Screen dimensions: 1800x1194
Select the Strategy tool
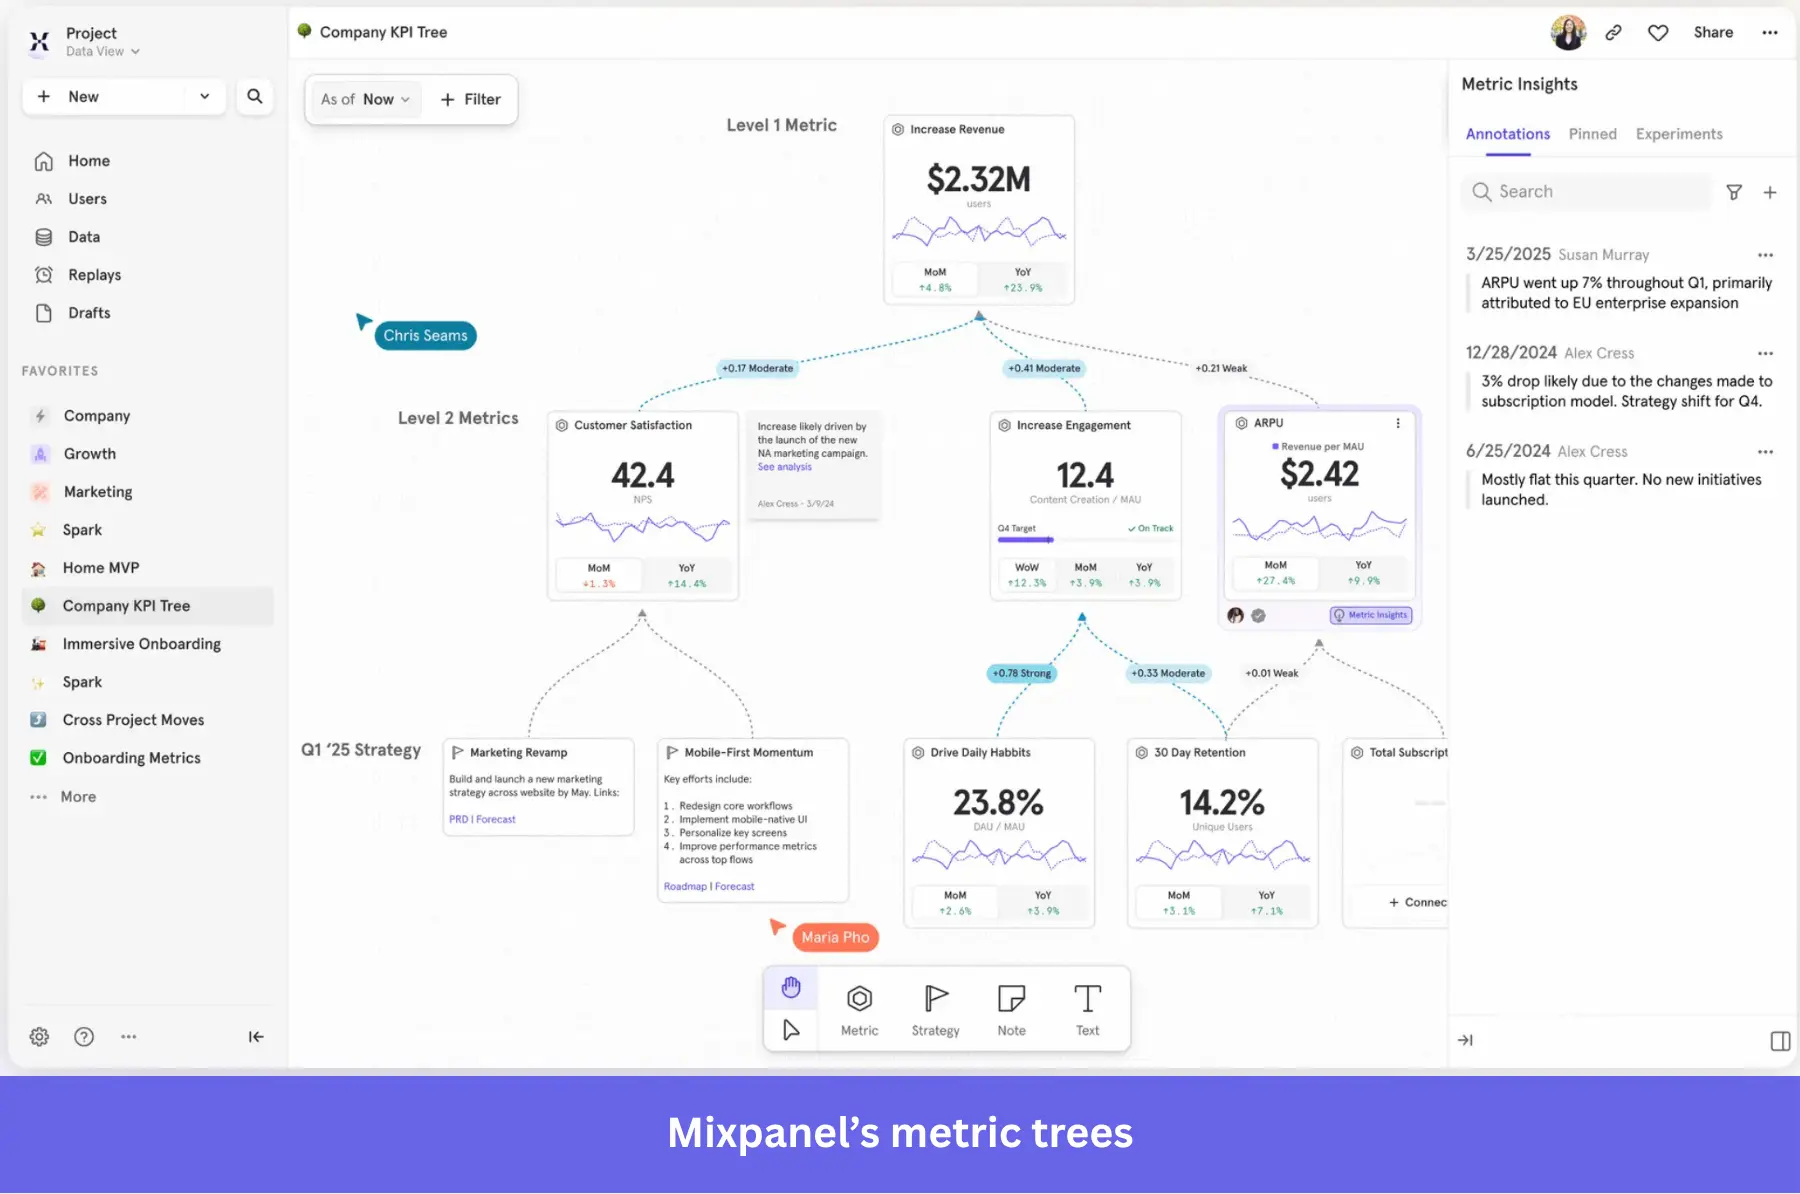[934, 1008]
